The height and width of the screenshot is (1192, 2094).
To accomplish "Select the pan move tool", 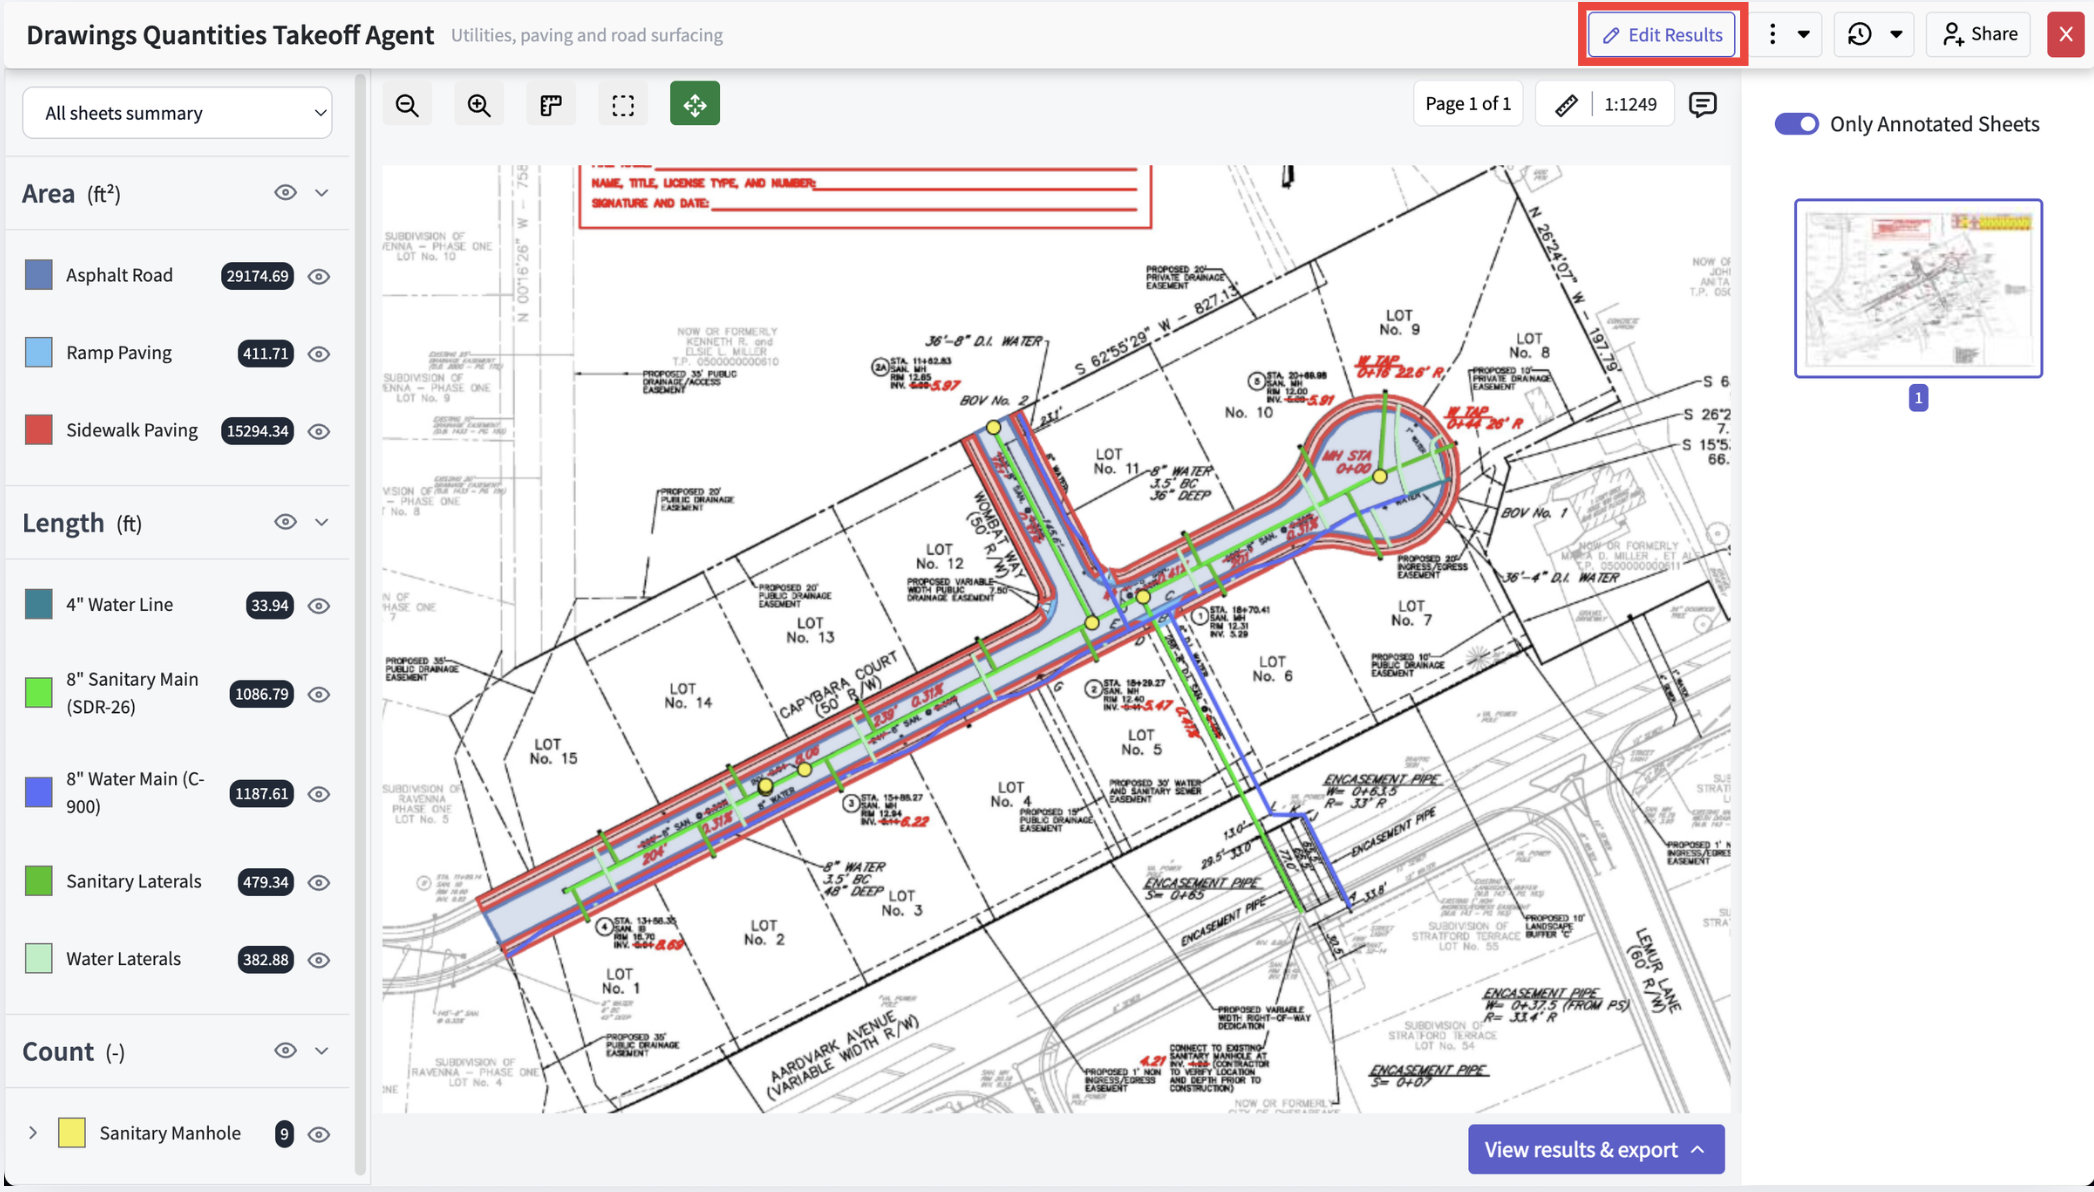I will 695,104.
